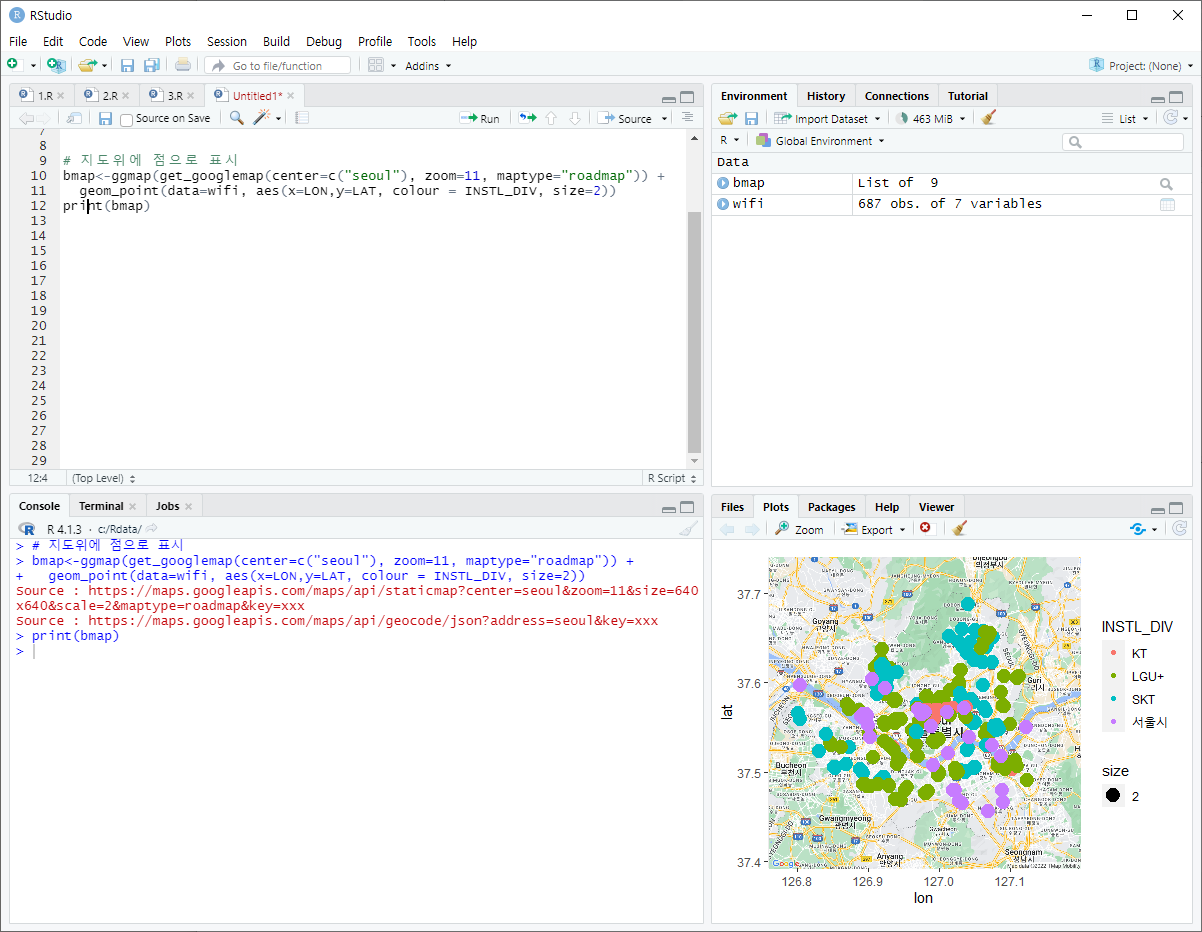Open Import Dataset dropdown
The image size is (1202, 932).
[x=827, y=118]
